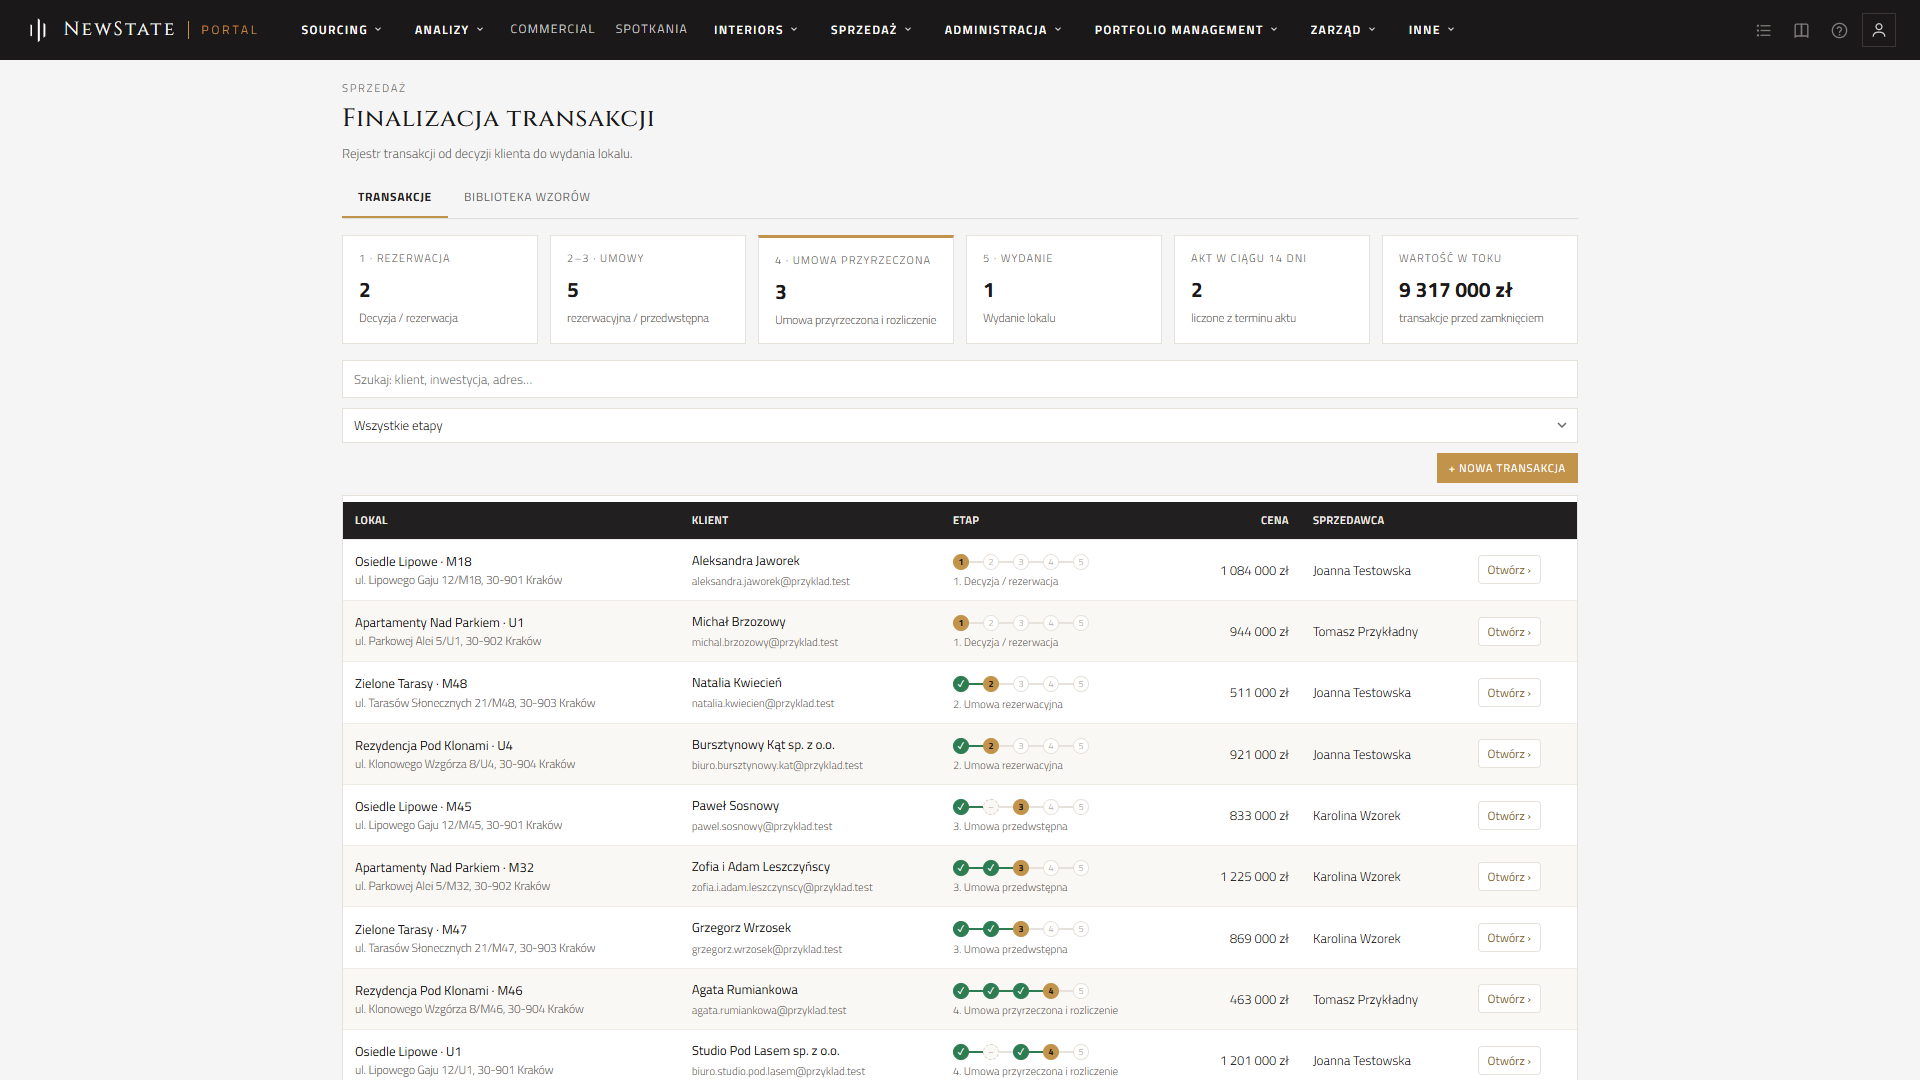Open the Apartamenty Nad Parkiem U1 transaction
Screen dimensions: 1920x1080
pyautogui.click(x=1509, y=632)
